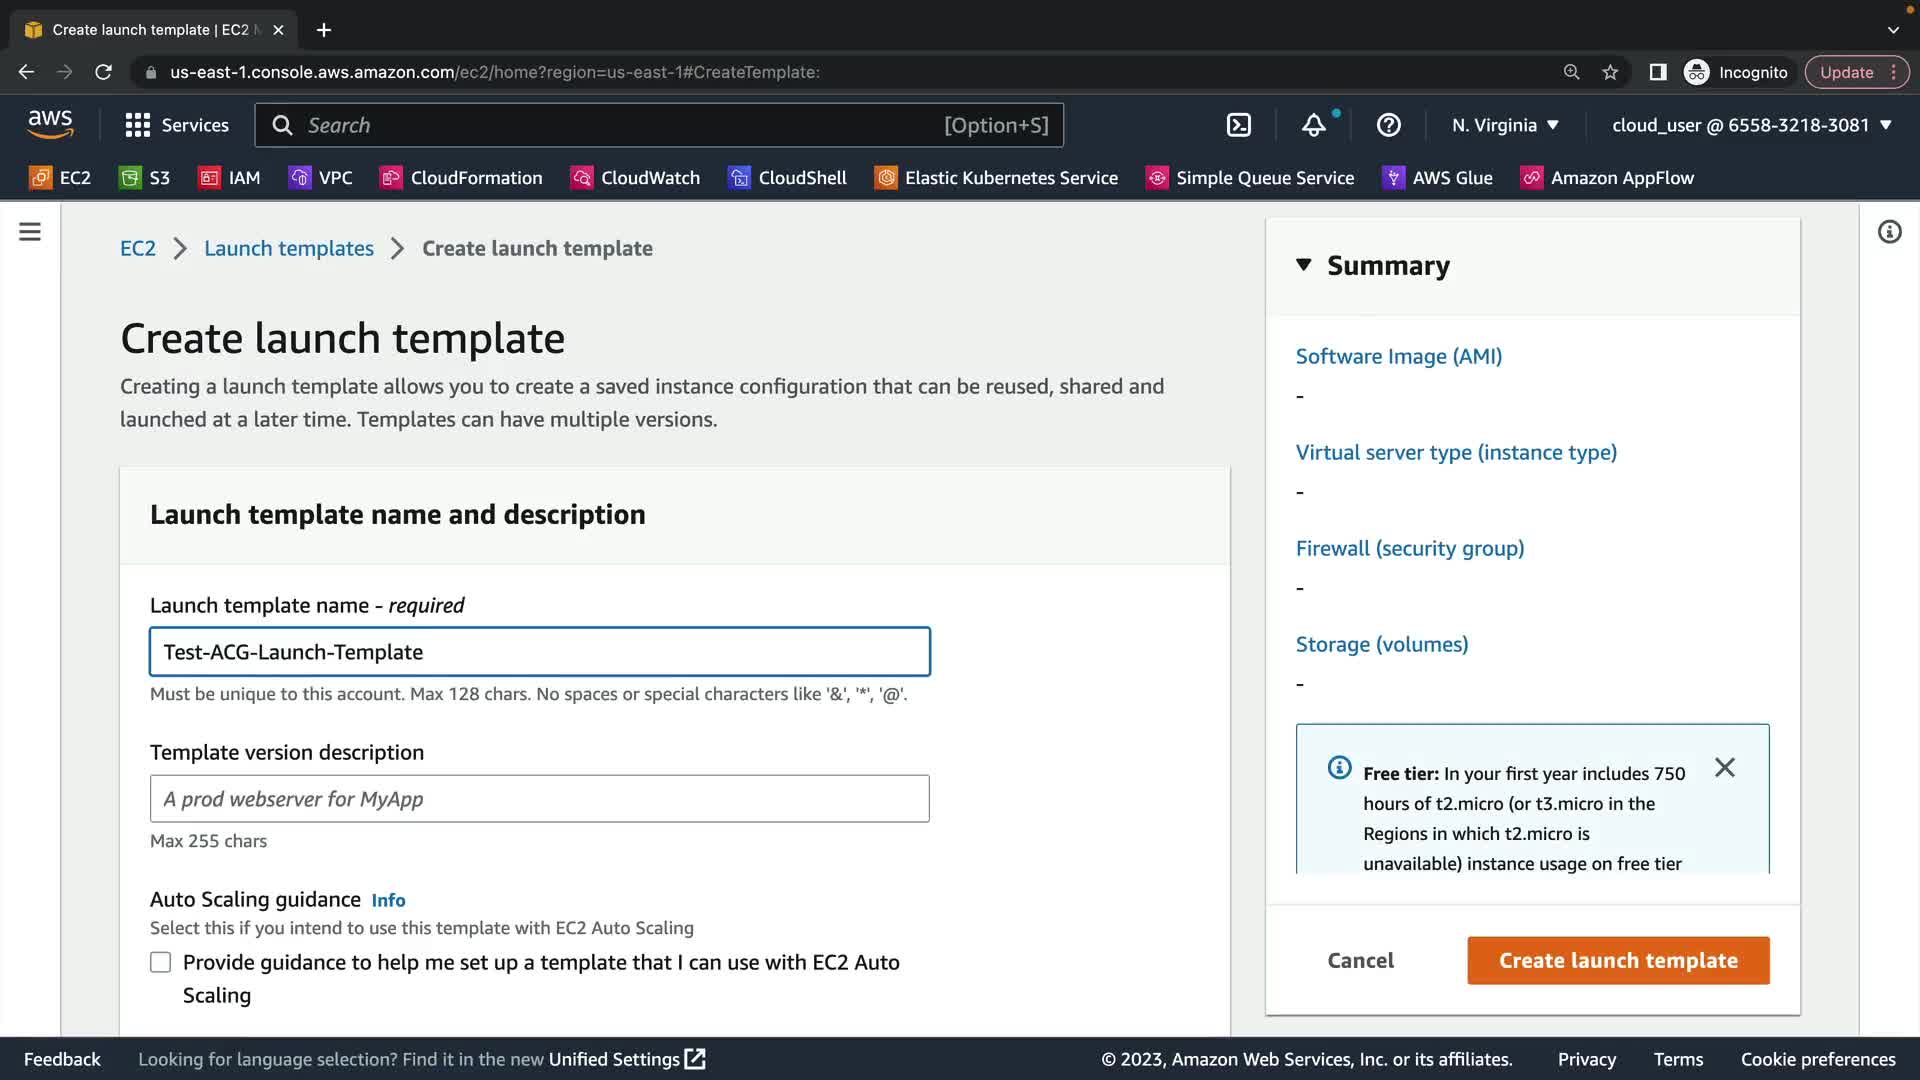Open the info panel icon at right
Image resolution: width=1920 pixels, height=1080 pixels.
pos(1889,232)
